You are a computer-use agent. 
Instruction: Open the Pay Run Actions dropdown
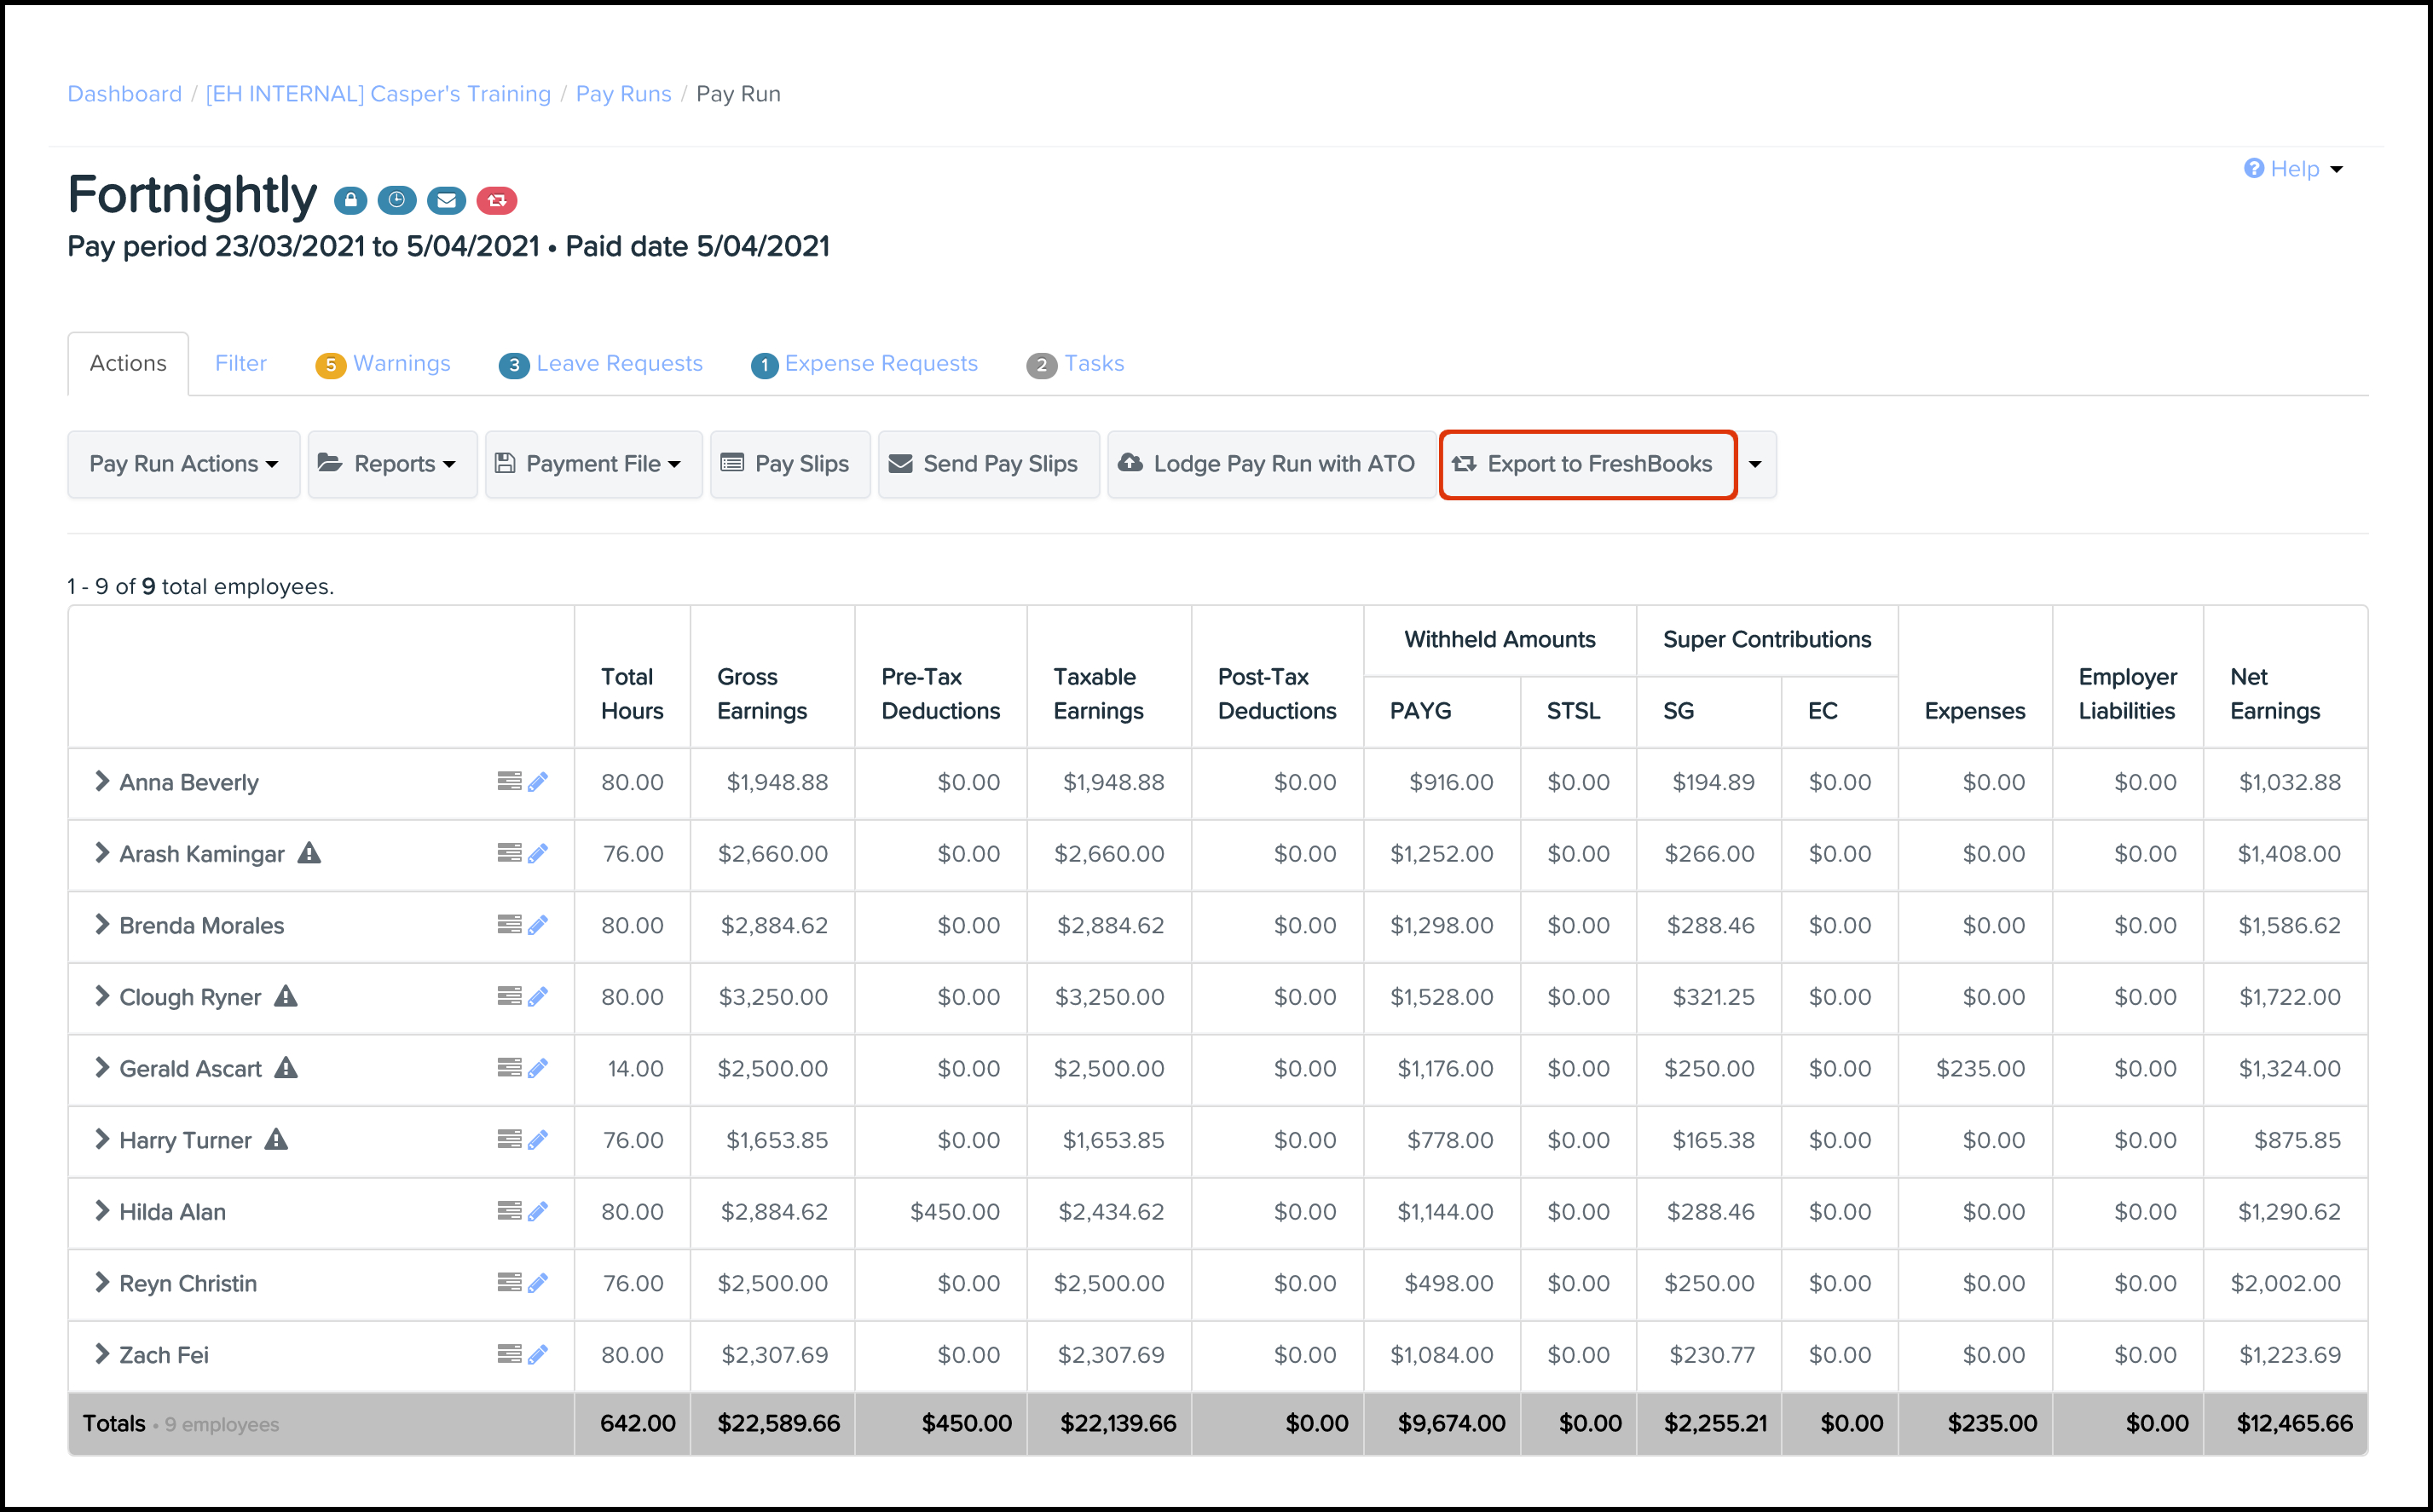[184, 464]
